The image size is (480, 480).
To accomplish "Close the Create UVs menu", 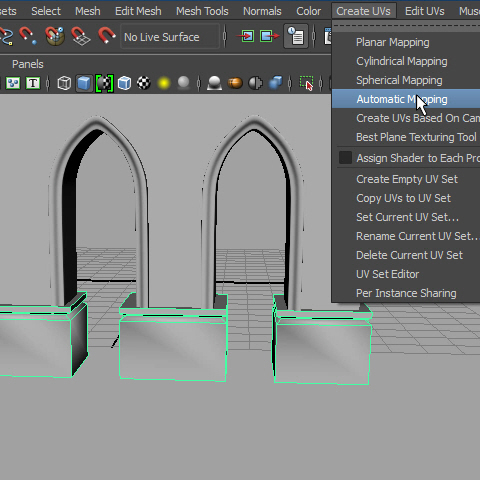I will (363, 11).
